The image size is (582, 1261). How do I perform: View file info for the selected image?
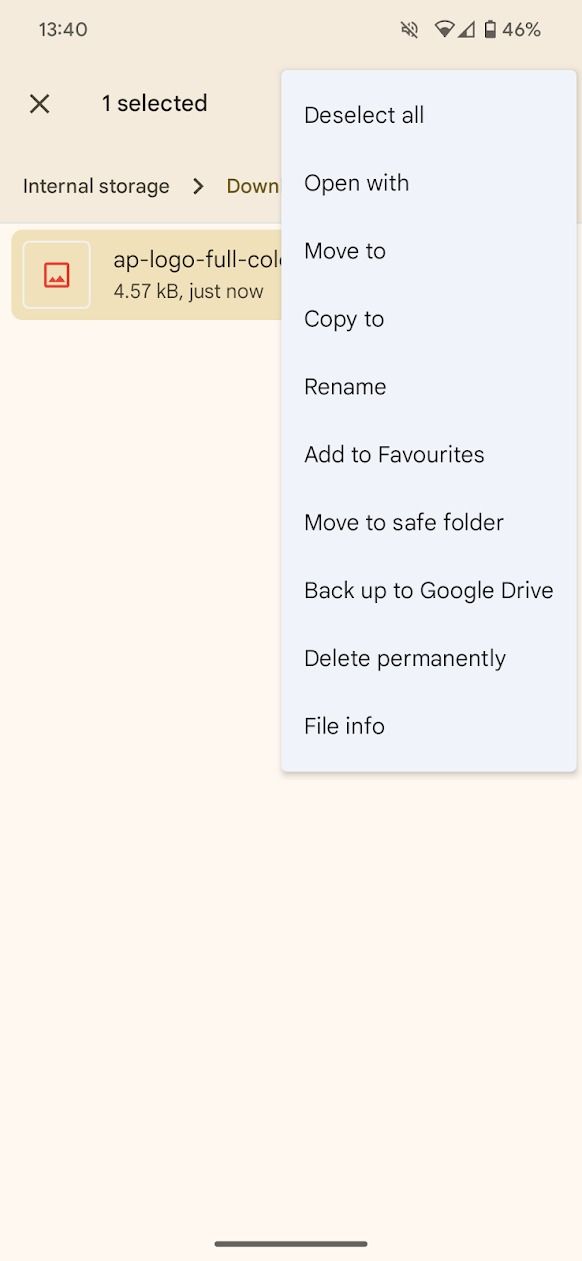343,726
